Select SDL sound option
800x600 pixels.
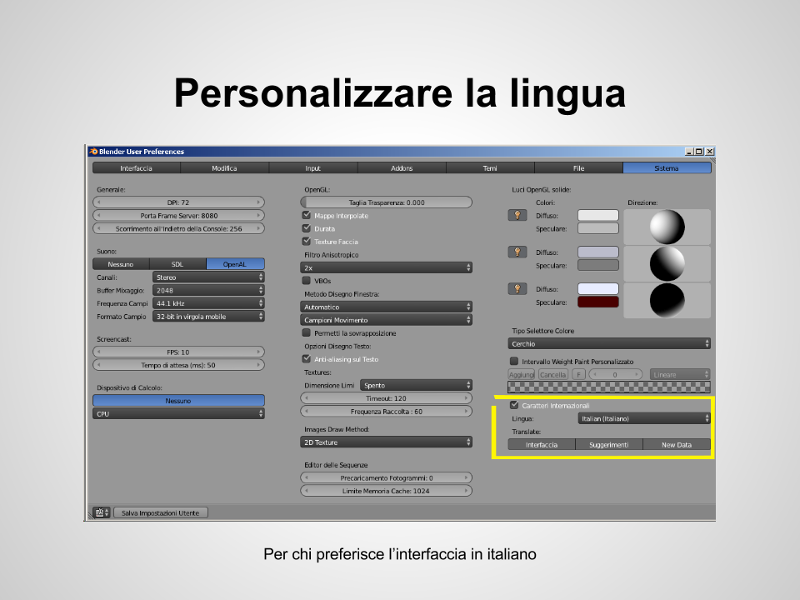[178, 264]
